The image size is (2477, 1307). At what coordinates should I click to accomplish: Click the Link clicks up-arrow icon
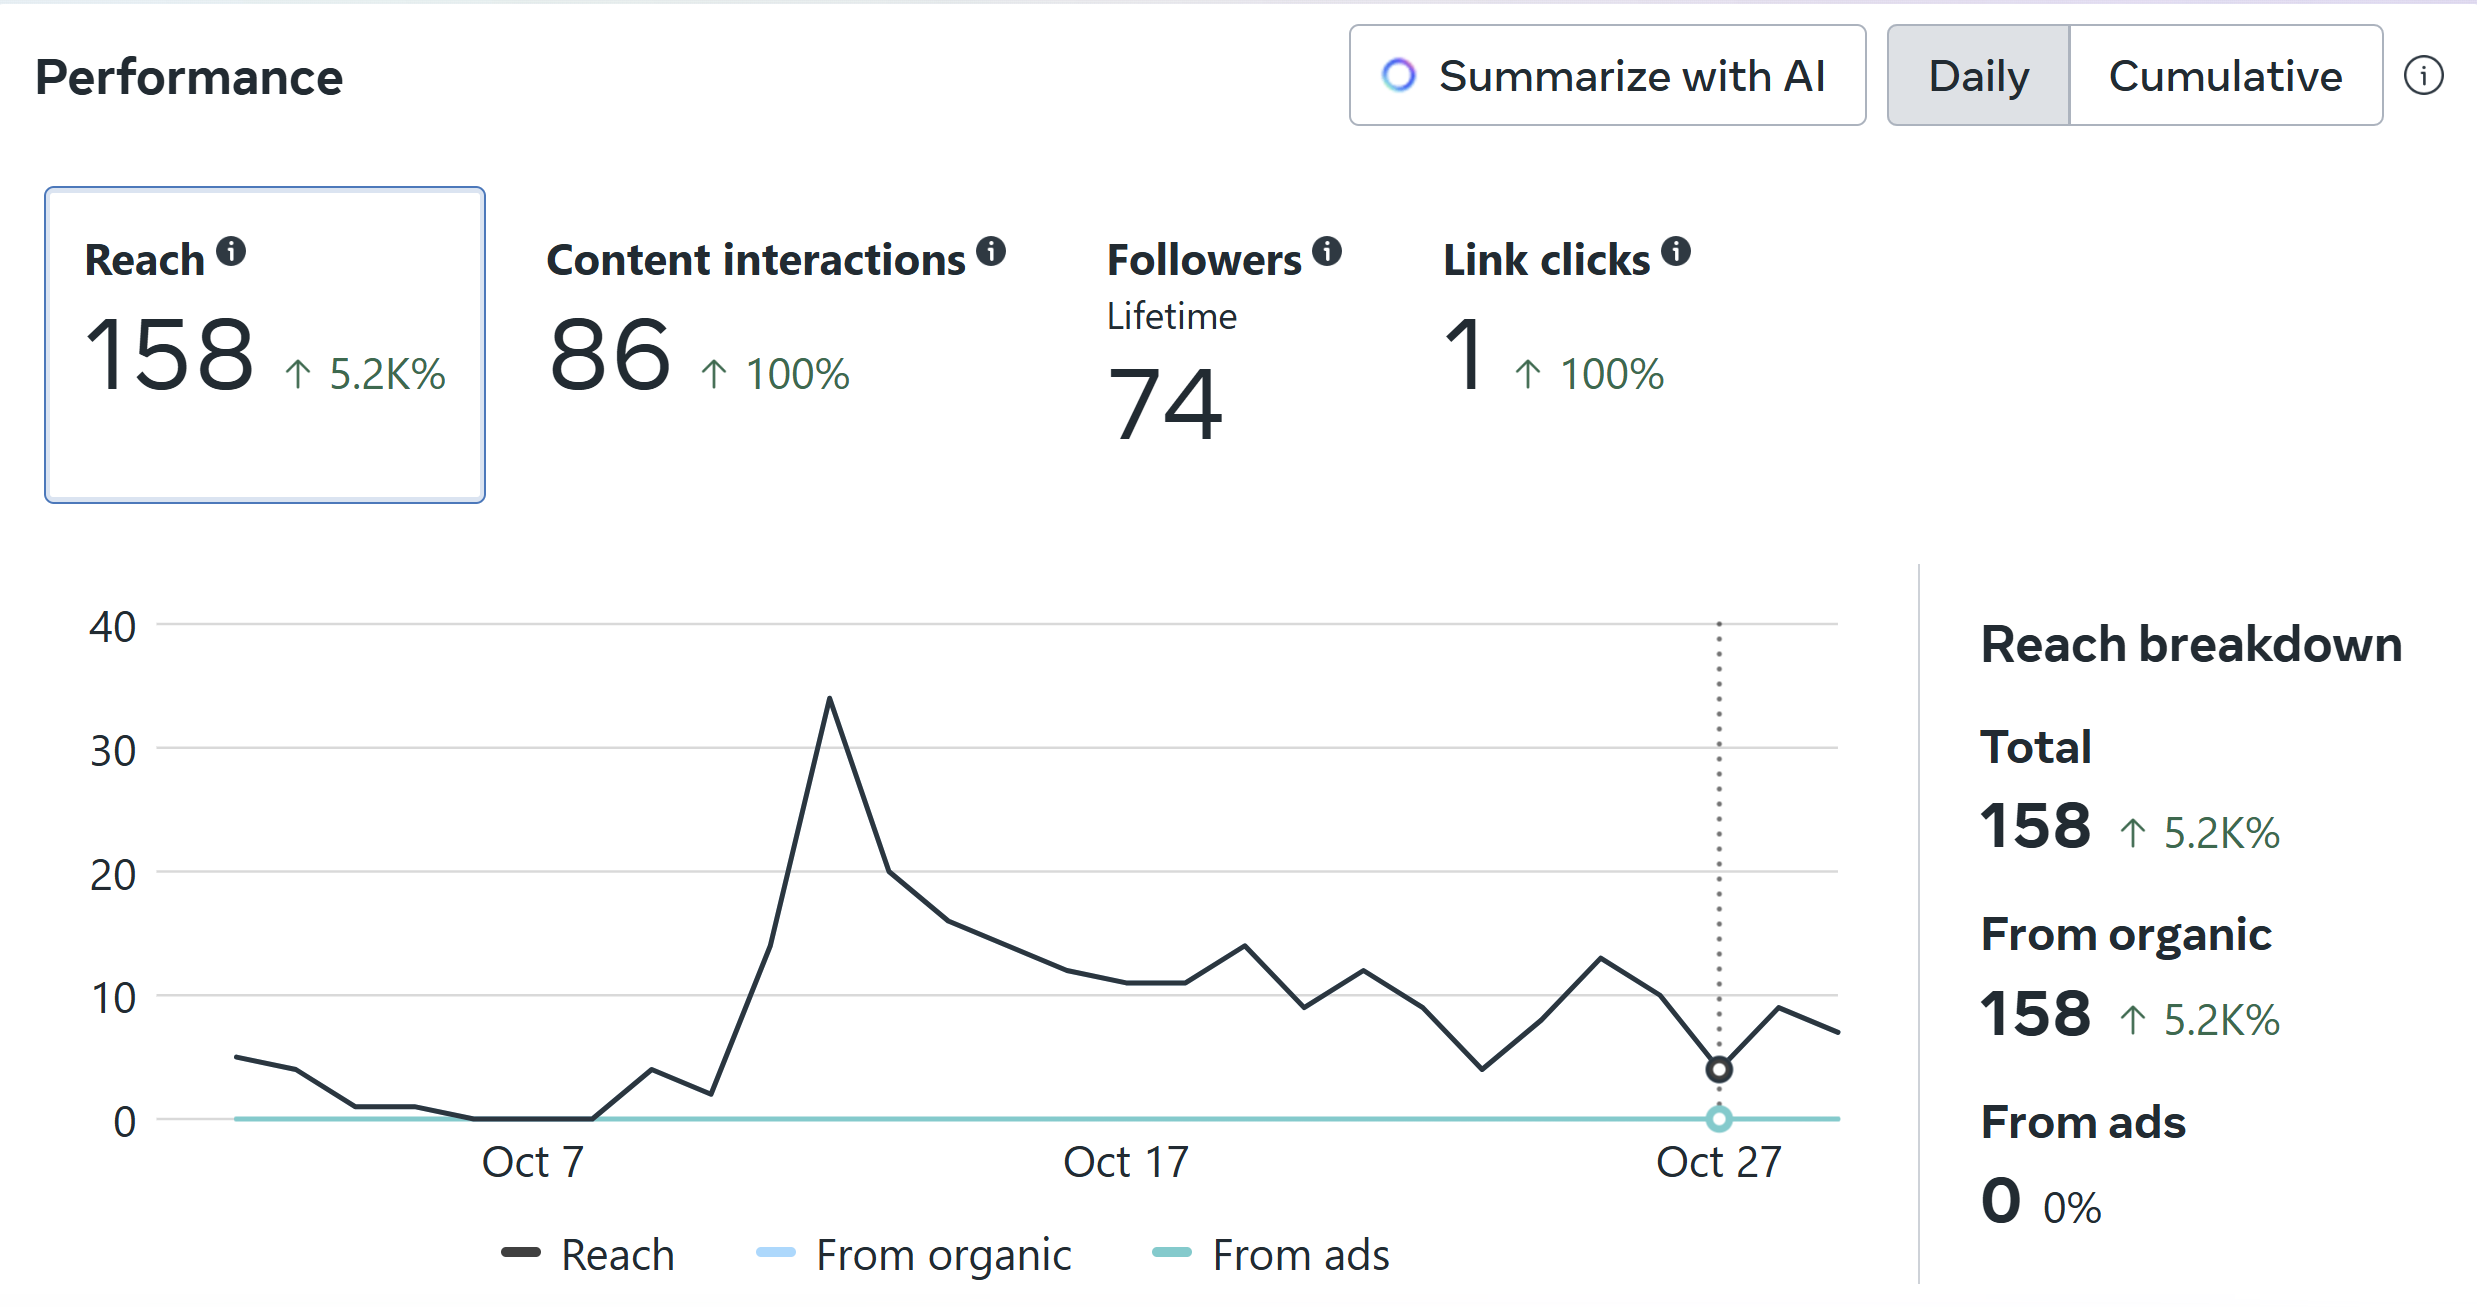point(1527,375)
